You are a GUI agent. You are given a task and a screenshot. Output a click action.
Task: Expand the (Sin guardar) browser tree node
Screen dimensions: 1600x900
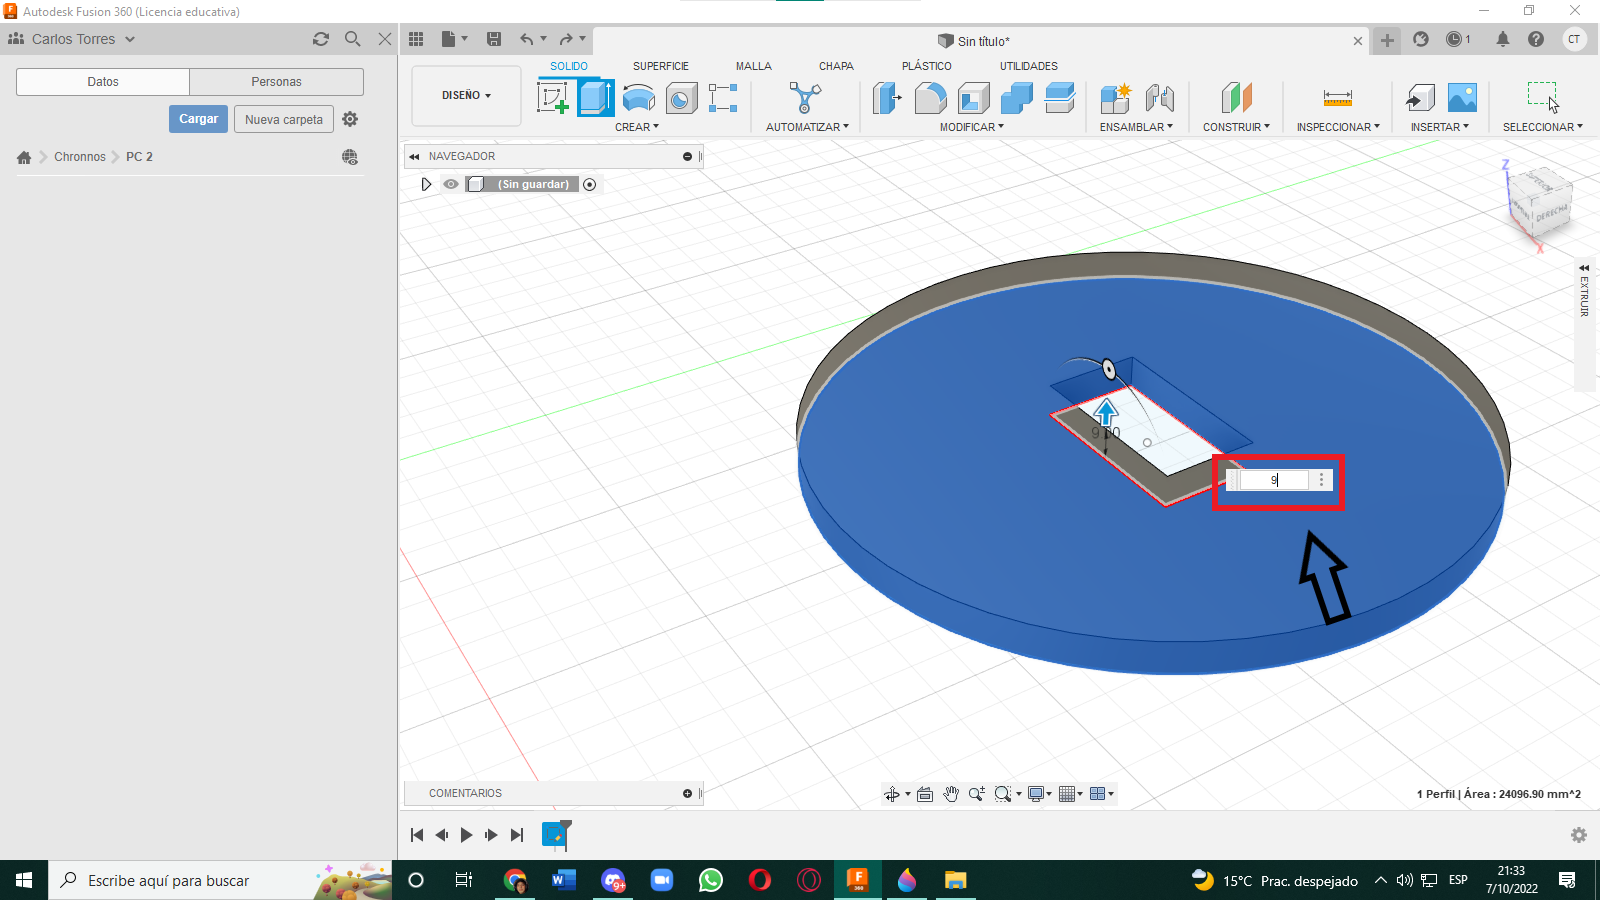pos(426,184)
